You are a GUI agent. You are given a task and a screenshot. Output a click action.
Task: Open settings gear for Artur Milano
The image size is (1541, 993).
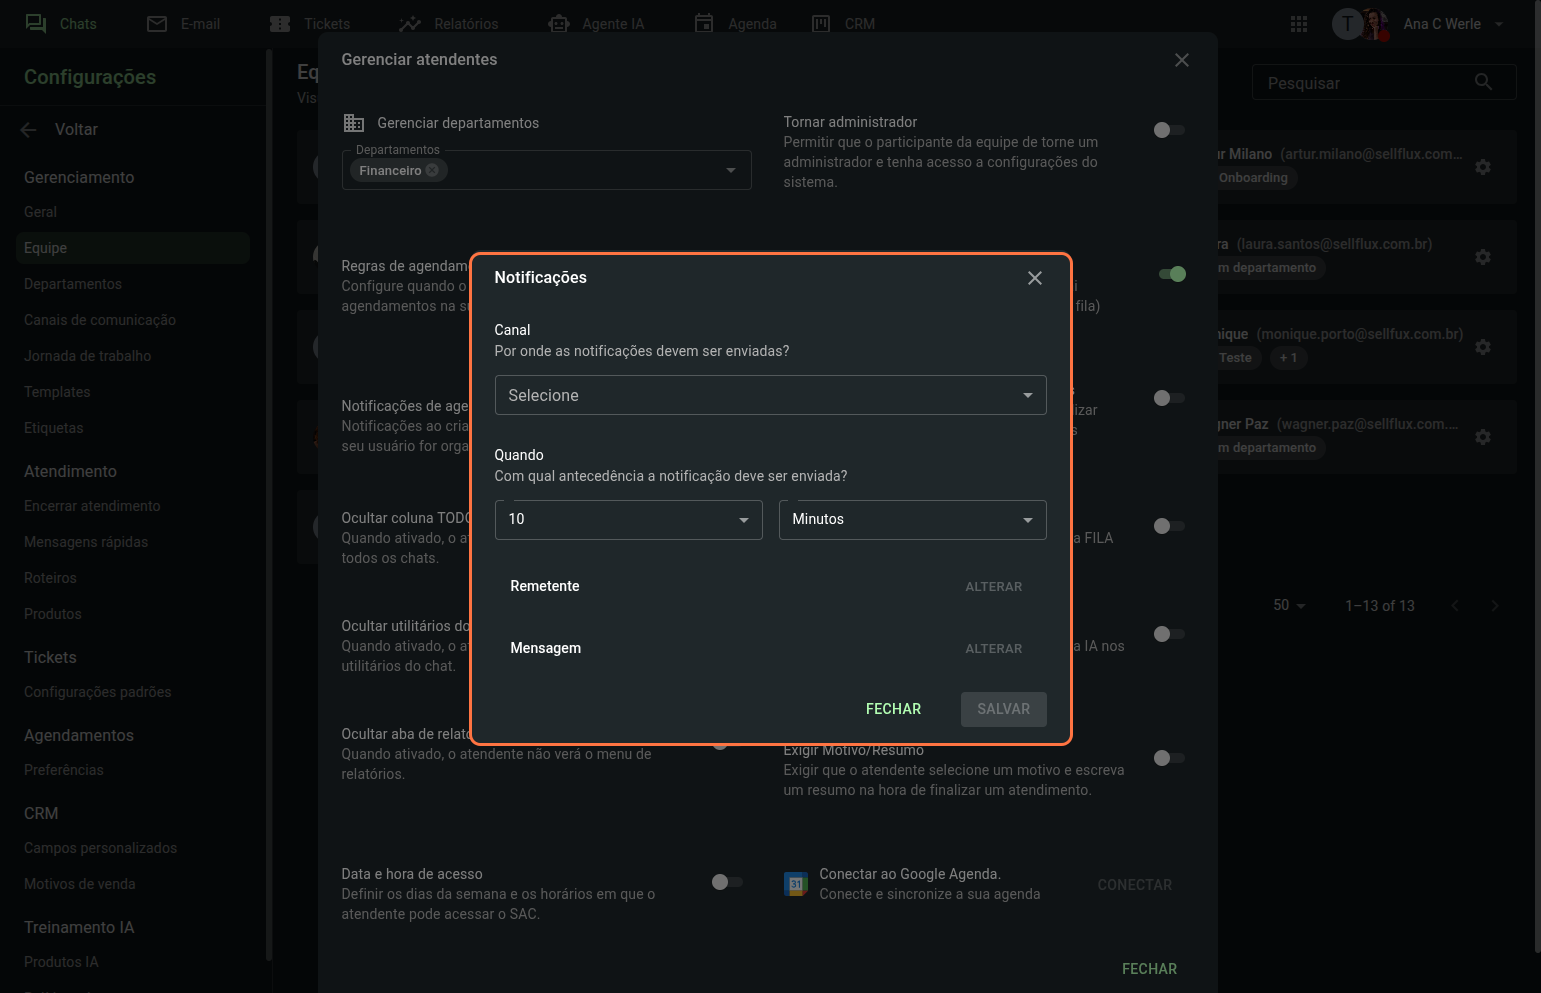(1483, 167)
